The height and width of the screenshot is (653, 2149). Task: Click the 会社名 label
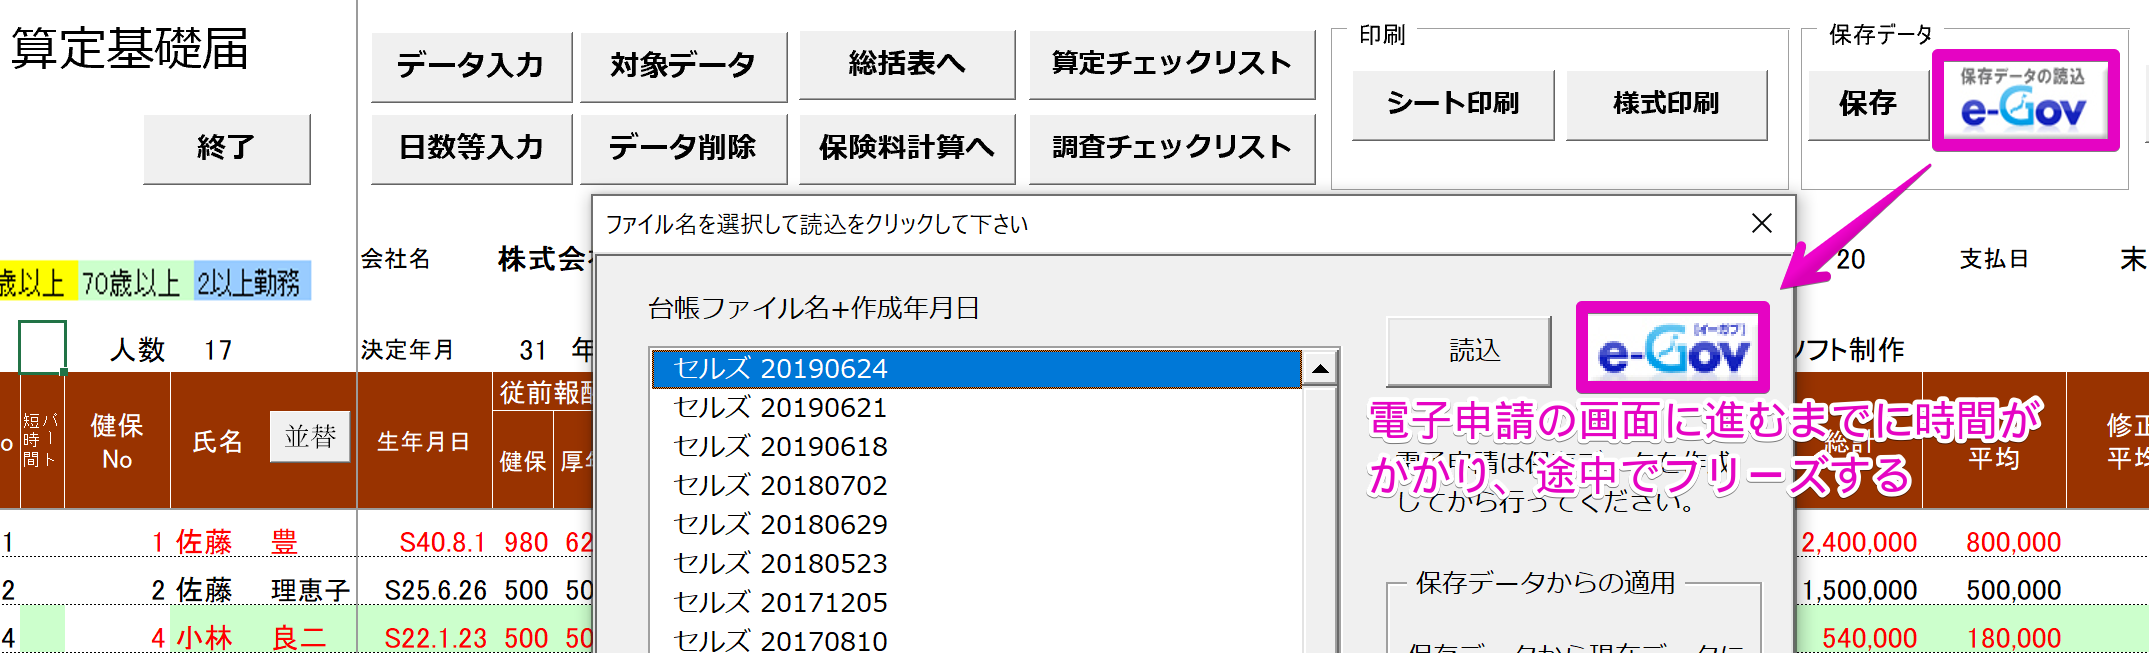395,259
